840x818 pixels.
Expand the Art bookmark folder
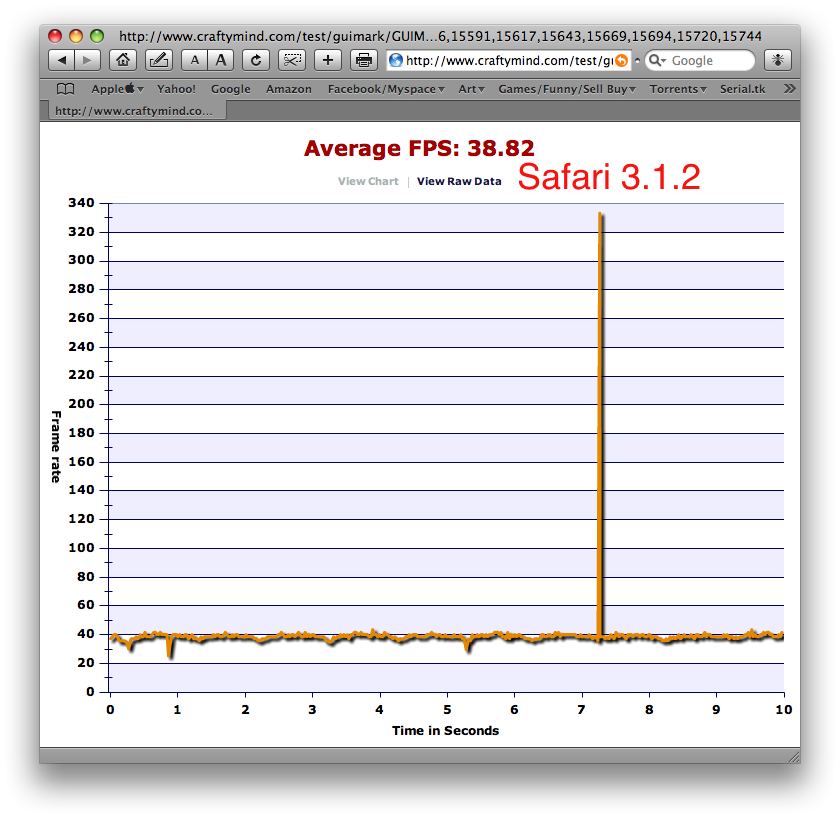471,89
